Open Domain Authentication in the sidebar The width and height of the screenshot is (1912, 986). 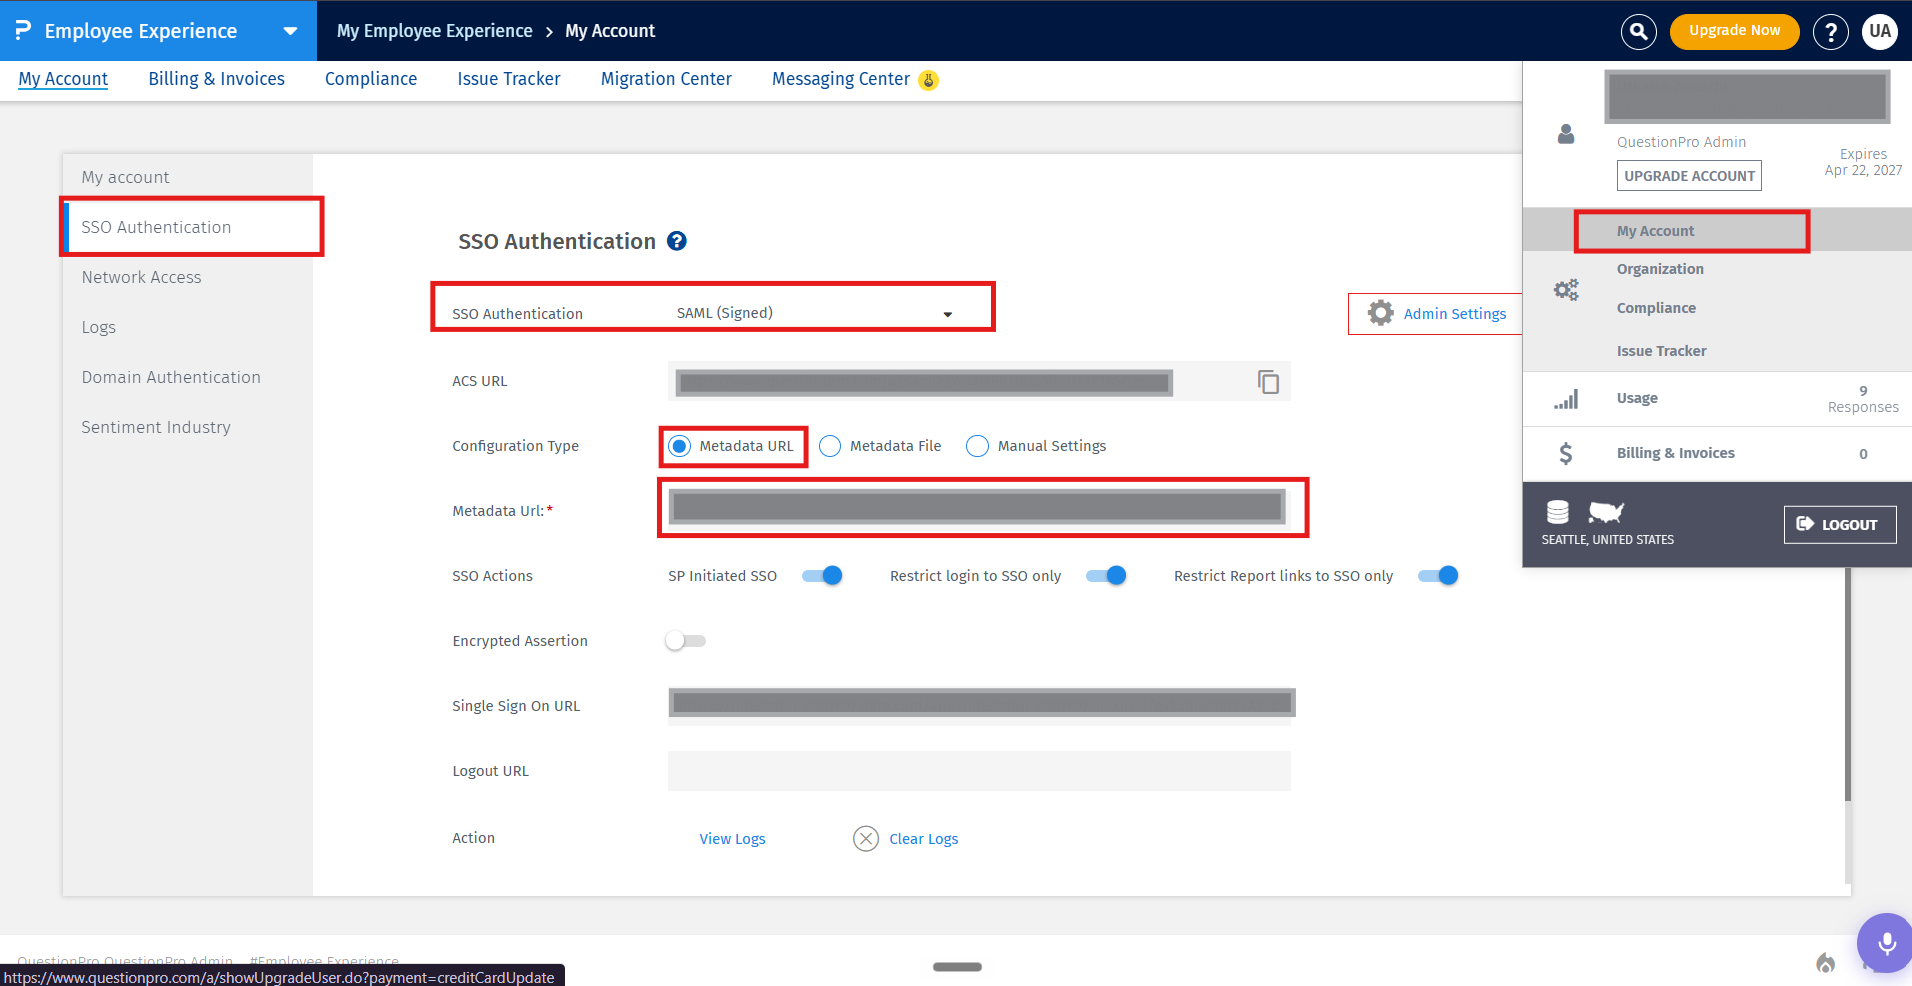coord(188,377)
